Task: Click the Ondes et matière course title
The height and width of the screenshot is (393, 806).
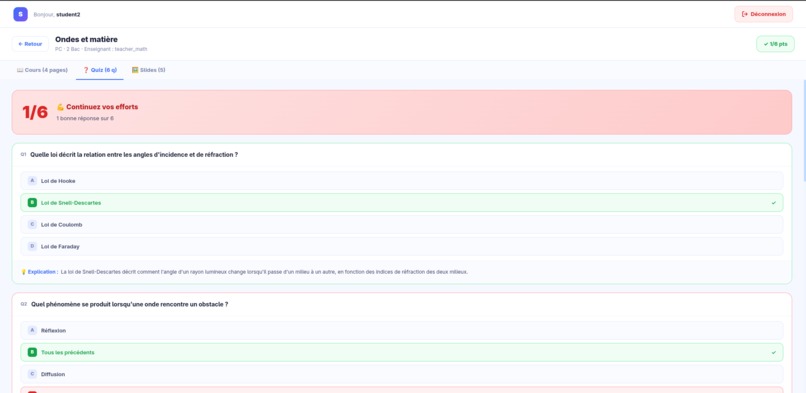Action: [86, 39]
